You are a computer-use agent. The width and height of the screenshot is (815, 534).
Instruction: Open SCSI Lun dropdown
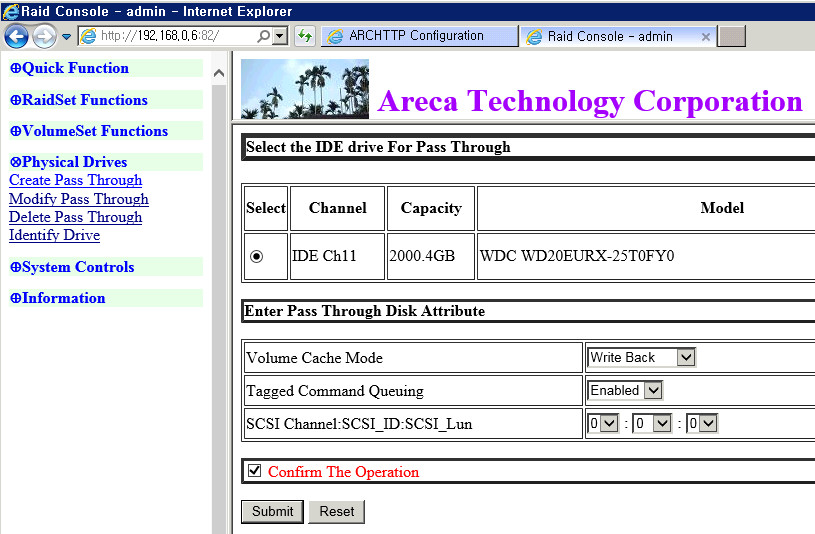[x=702, y=423]
